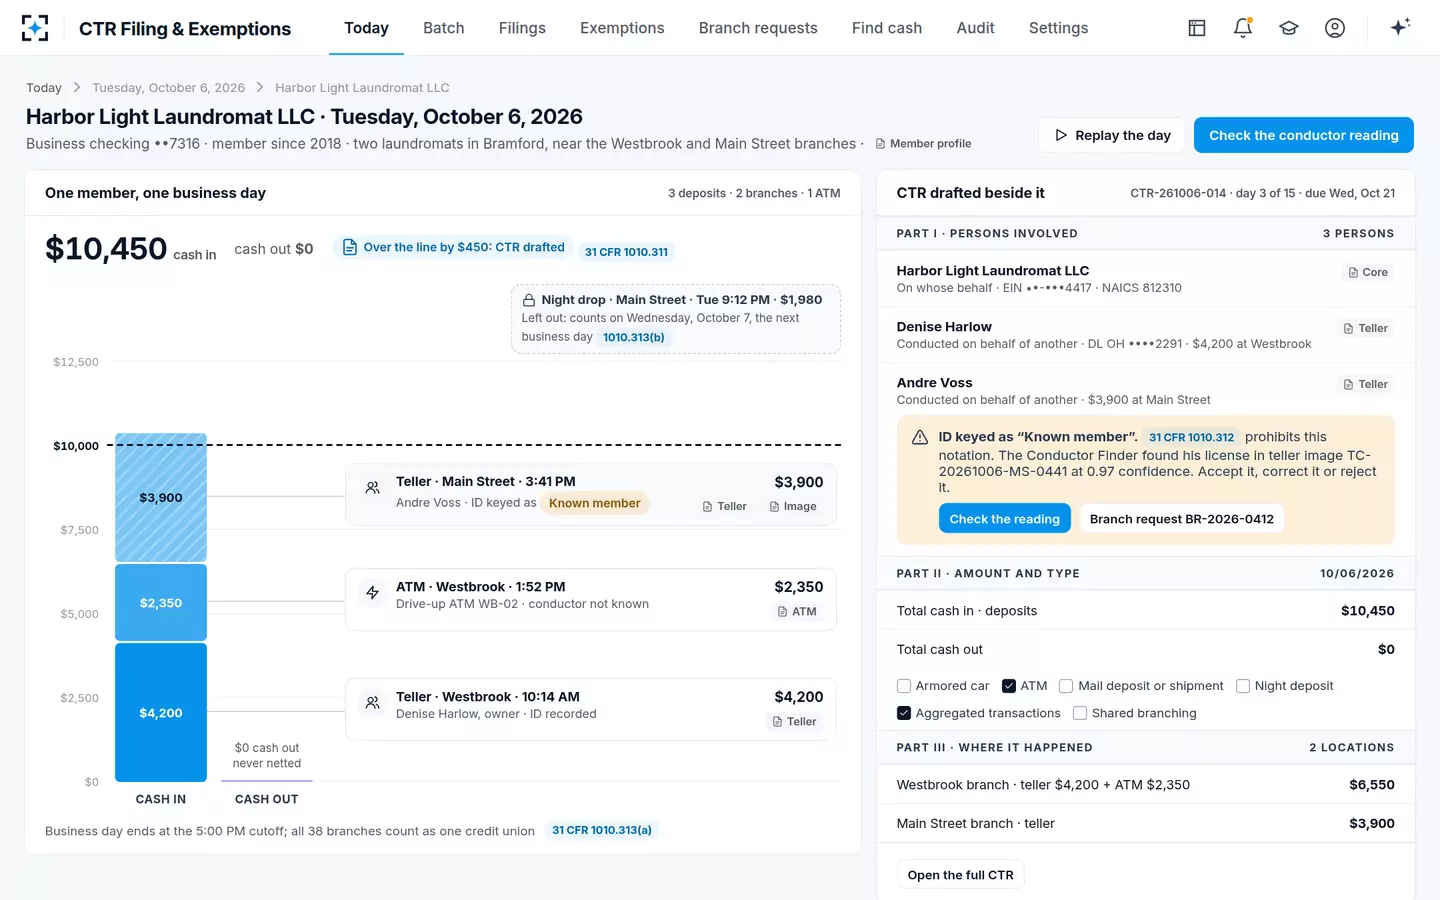Screen dimensions: 1440x900
Task: Open the sparkle assistant icon
Action: pos(1400,27)
